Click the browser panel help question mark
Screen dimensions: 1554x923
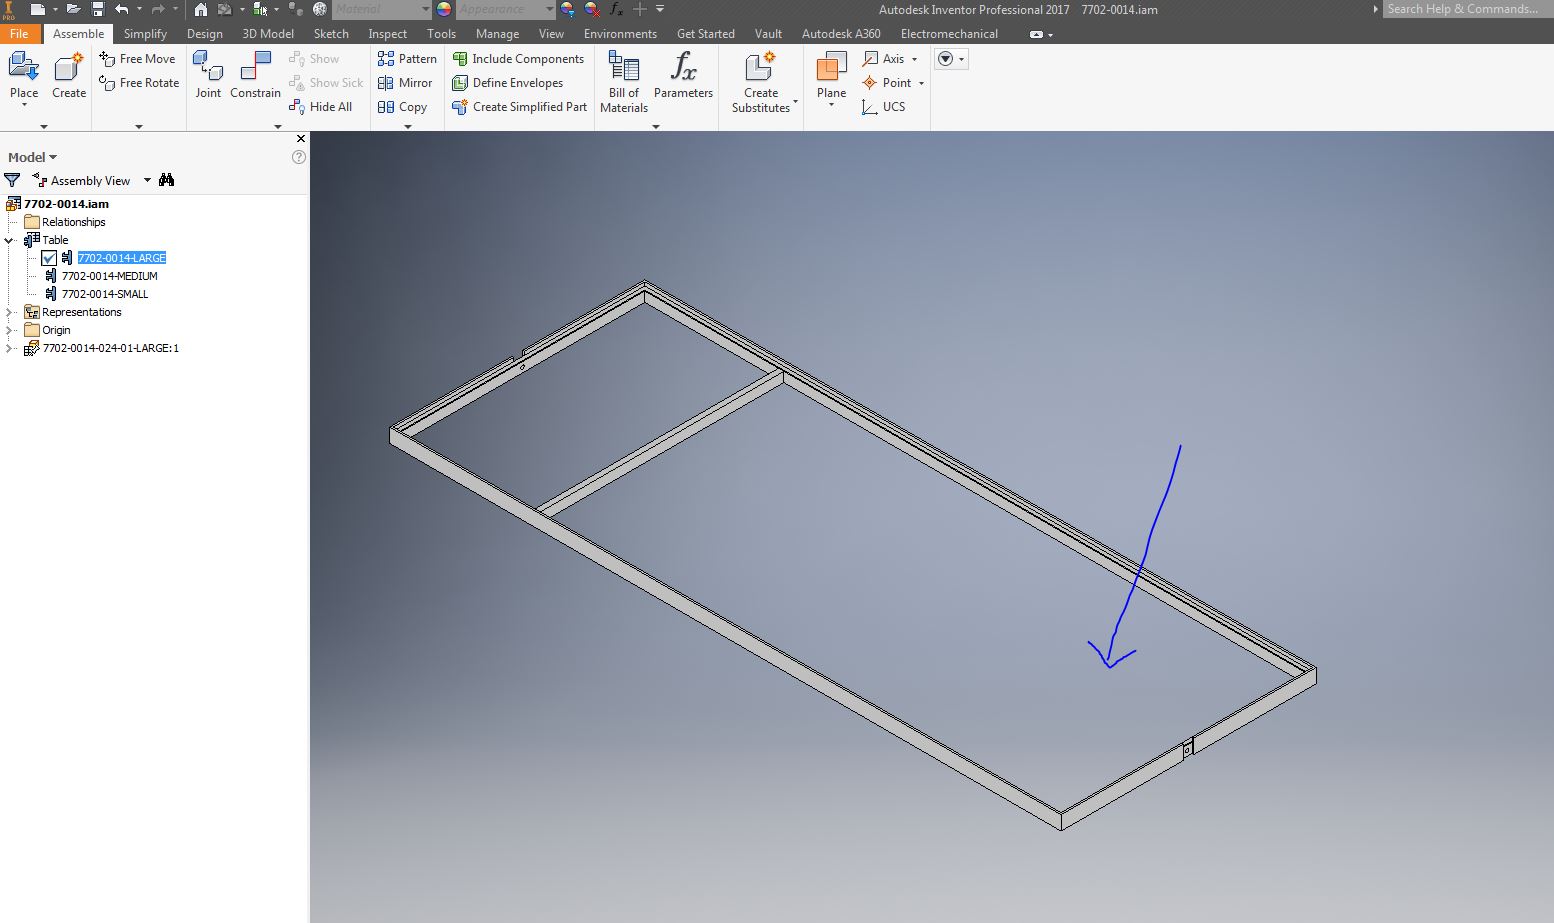pos(298,157)
